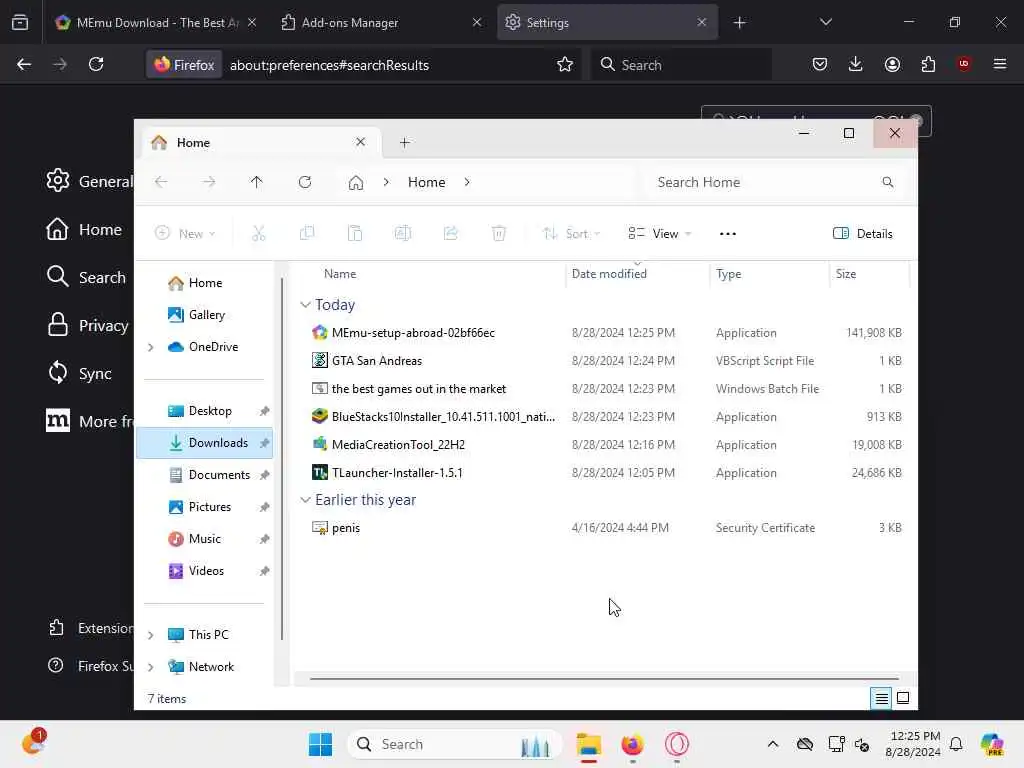Open the Firefox Downloads arrow icon
The width and height of the screenshot is (1024, 768).
856,64
